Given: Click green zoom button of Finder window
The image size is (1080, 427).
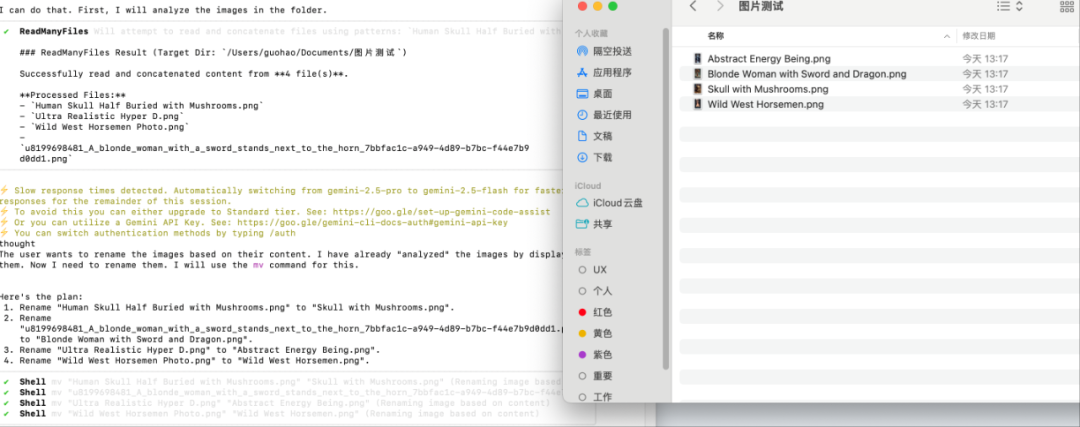Looking at the screenshot, I should click(x=612, y=6).
